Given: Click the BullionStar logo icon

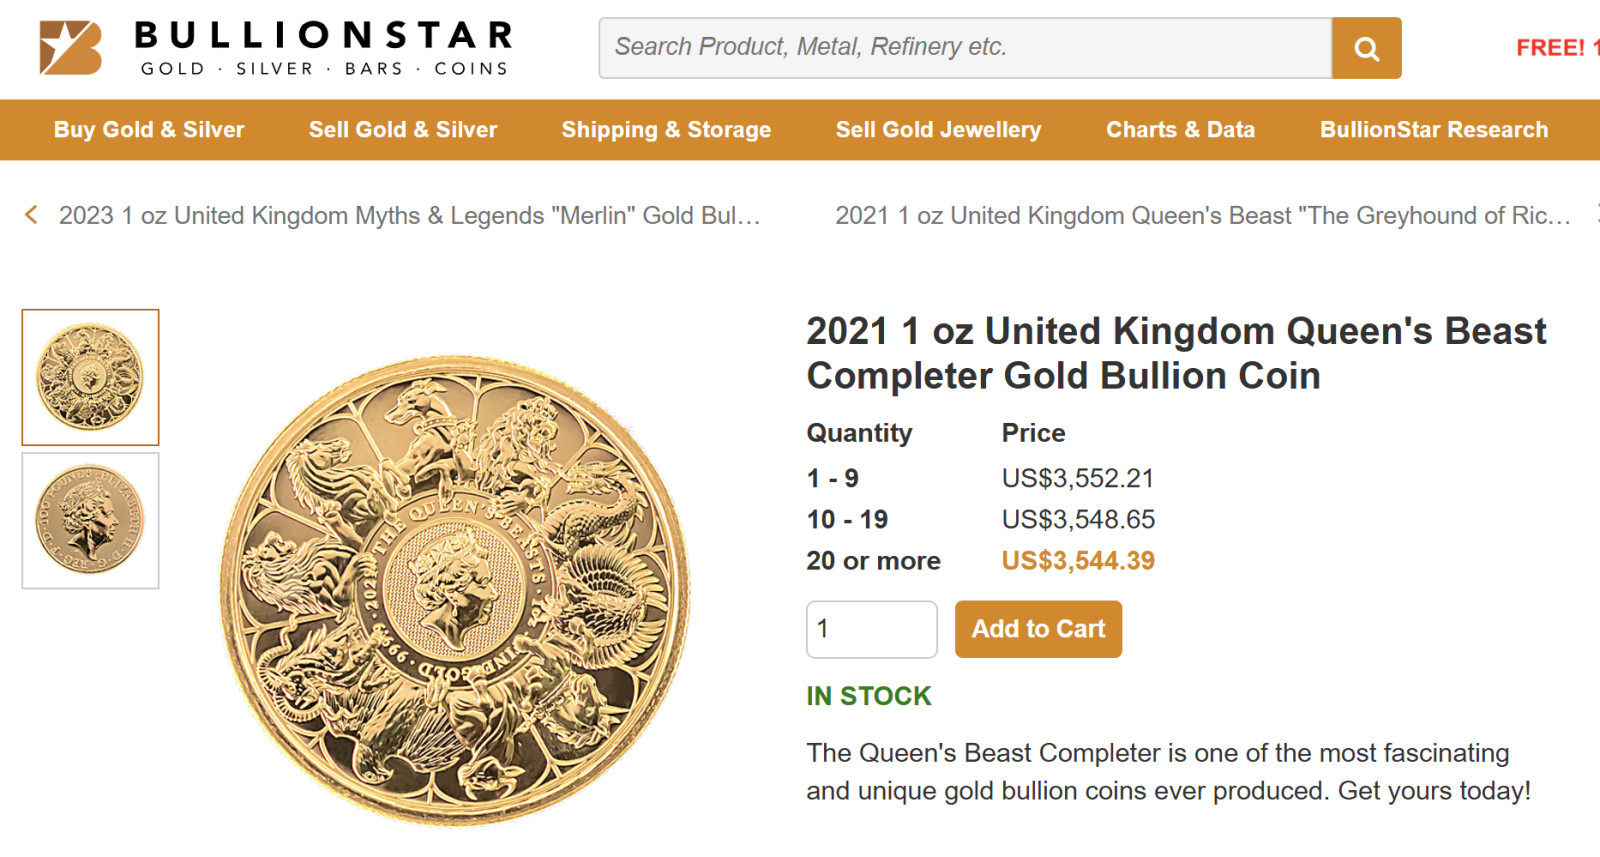Looking at the screenshot, I should pyautogui.click(x=70, y=48).
